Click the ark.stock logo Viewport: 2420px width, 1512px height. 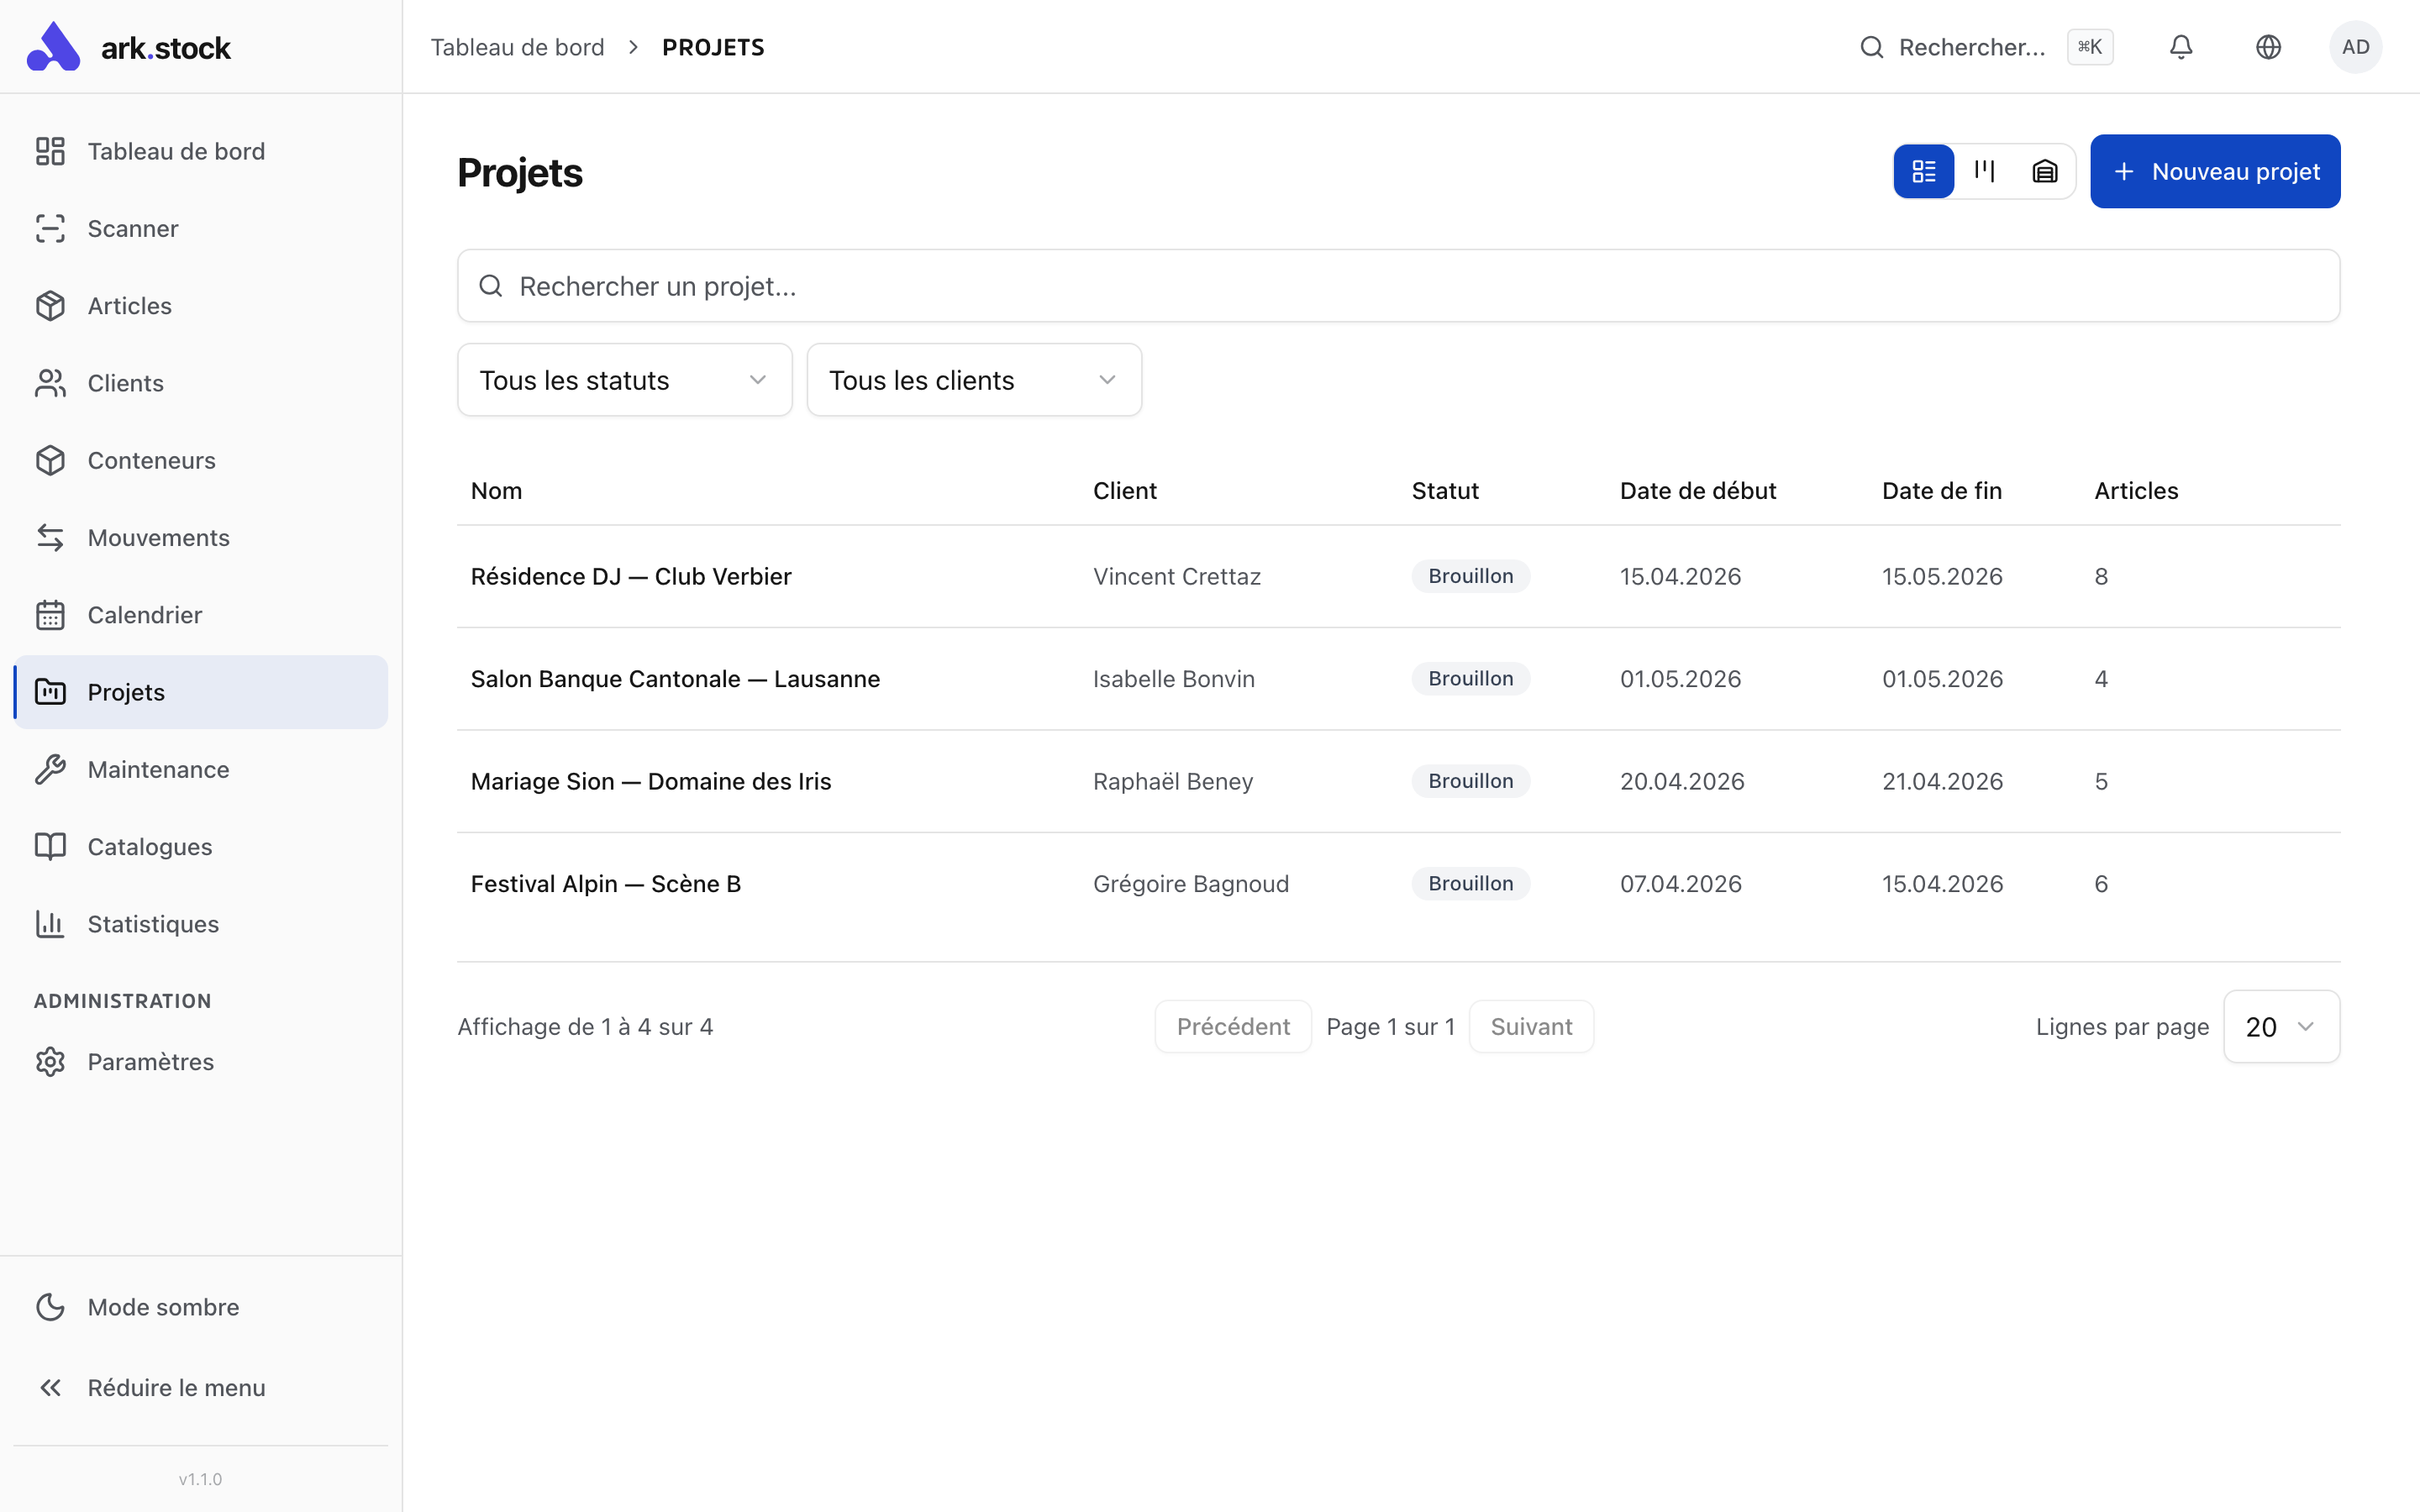[x=130, y=47]
